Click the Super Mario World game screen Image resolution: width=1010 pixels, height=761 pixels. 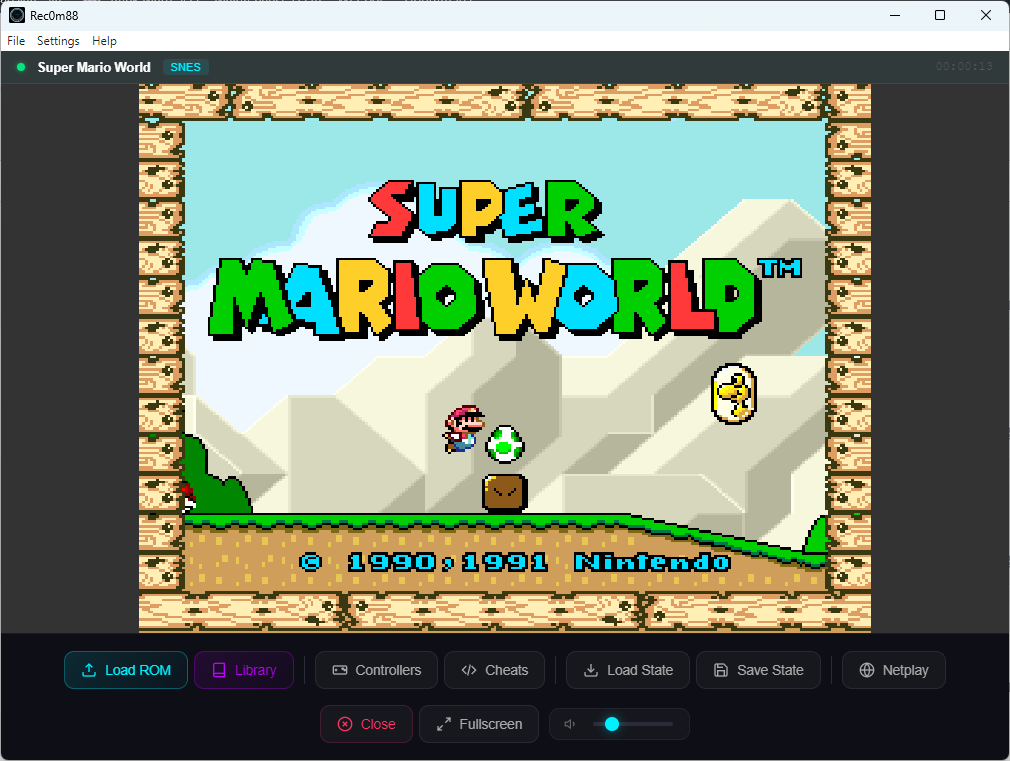(x=505, y=358)
